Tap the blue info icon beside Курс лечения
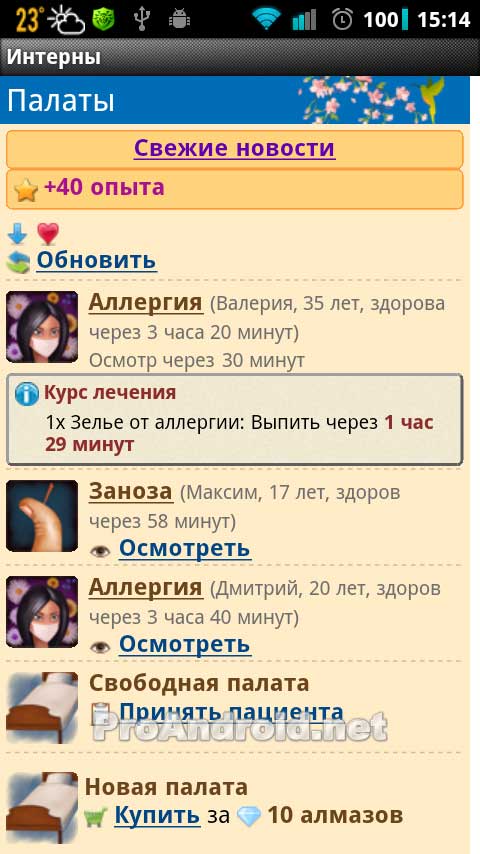The height and width of the screenshot is (854, 480). (x=27, y=393)
